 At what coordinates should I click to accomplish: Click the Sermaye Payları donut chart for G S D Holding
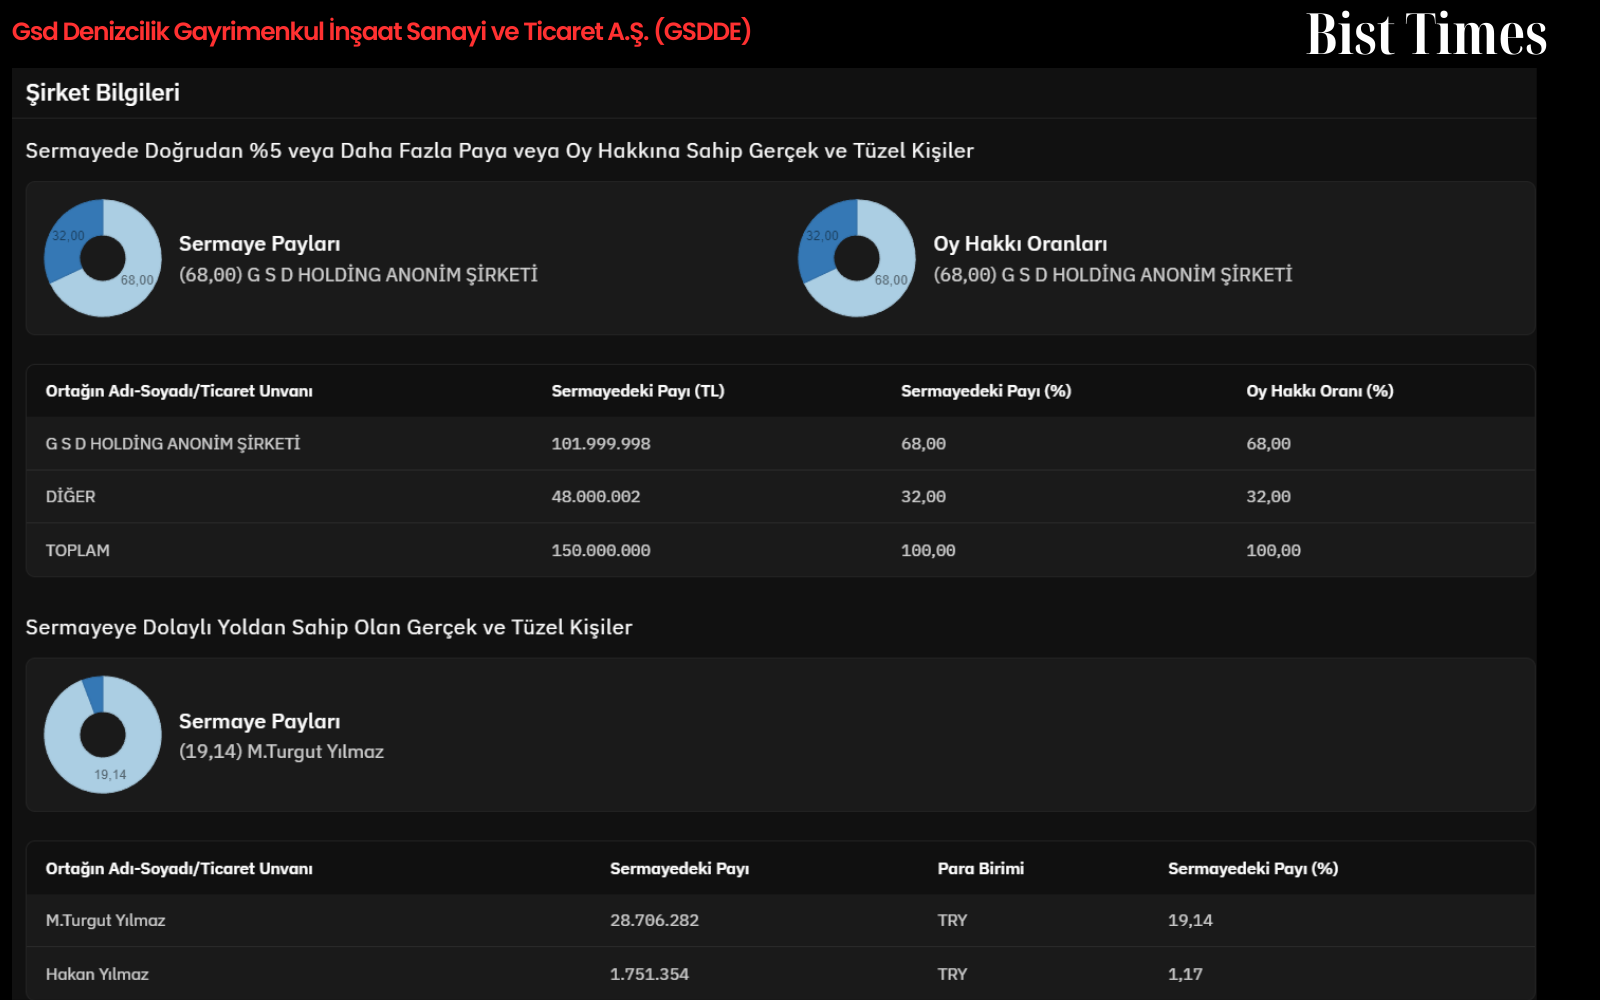[x=103, y=258]
